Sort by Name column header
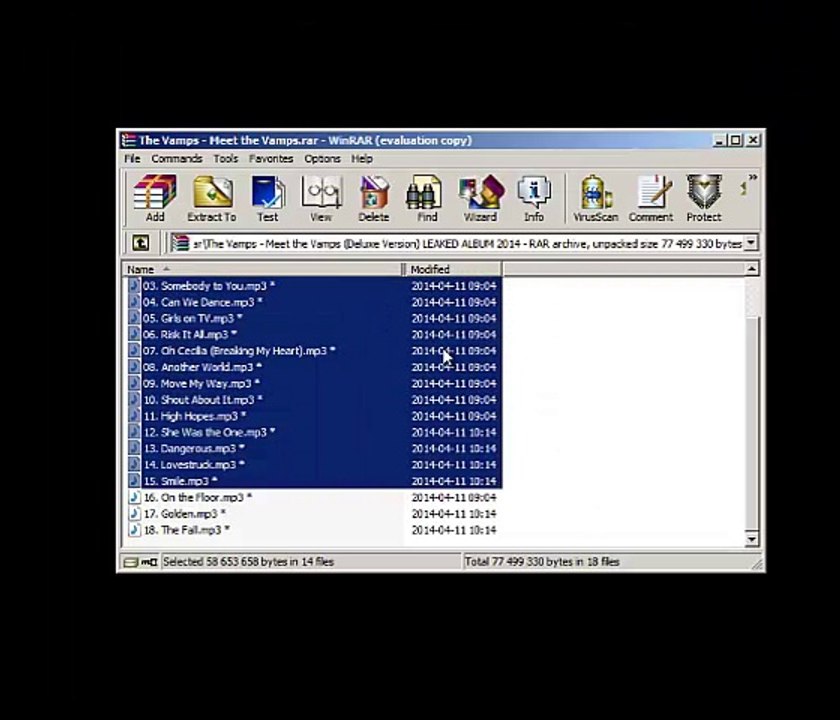Image resolution: width=840 pixels, height=720 pixels. (262, 269)
